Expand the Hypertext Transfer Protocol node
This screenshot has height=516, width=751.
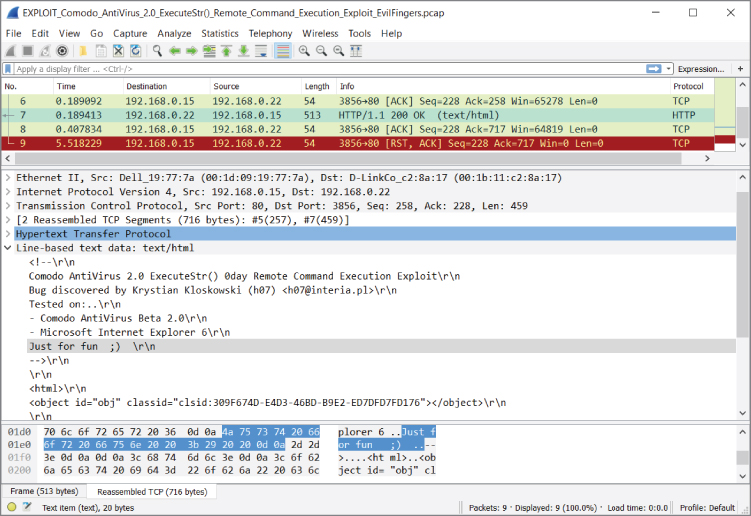point(8,234)
